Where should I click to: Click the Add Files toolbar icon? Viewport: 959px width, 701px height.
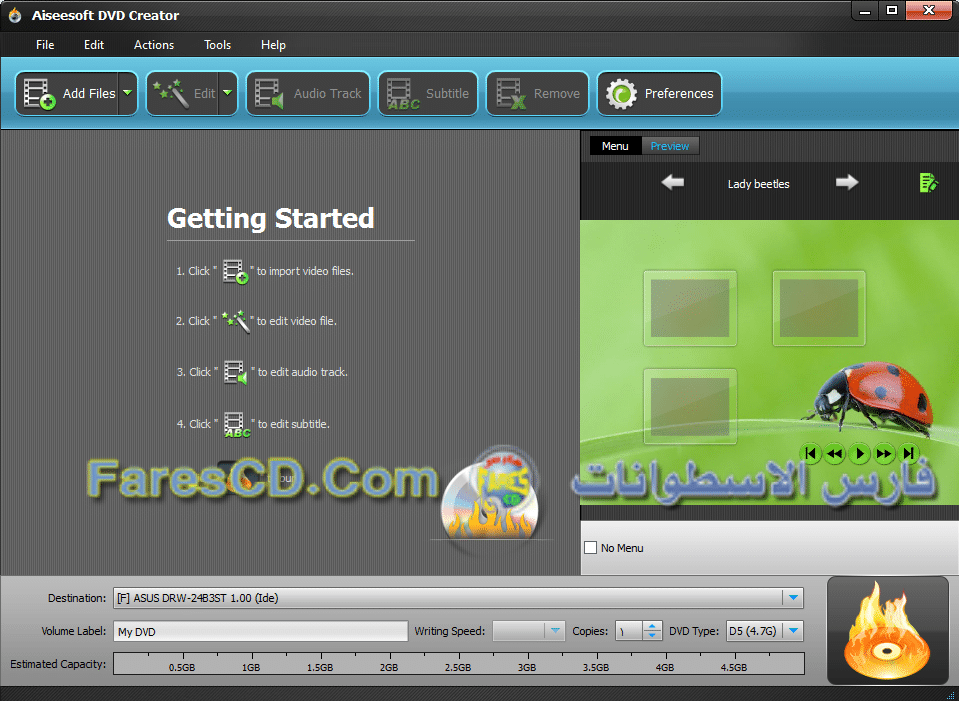[x=40, y=94]
